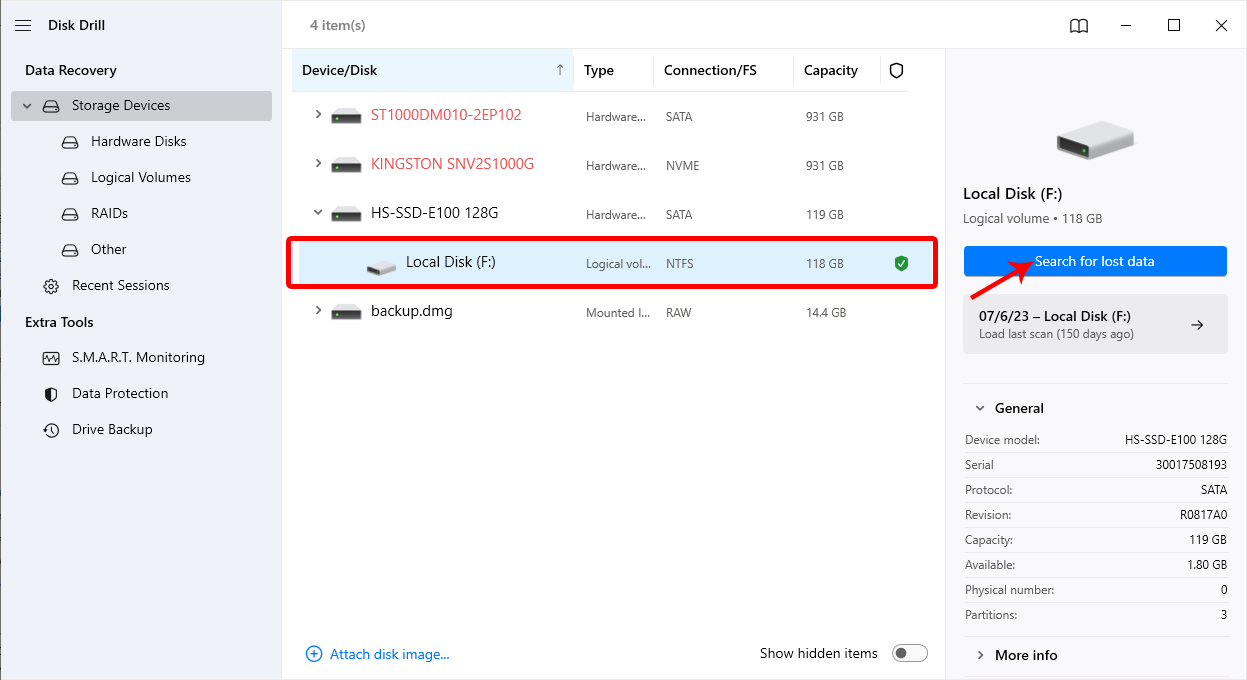Select Hardware Disks in sidebar
This screenshot has width=1247, height=680.
pos(139,141)
